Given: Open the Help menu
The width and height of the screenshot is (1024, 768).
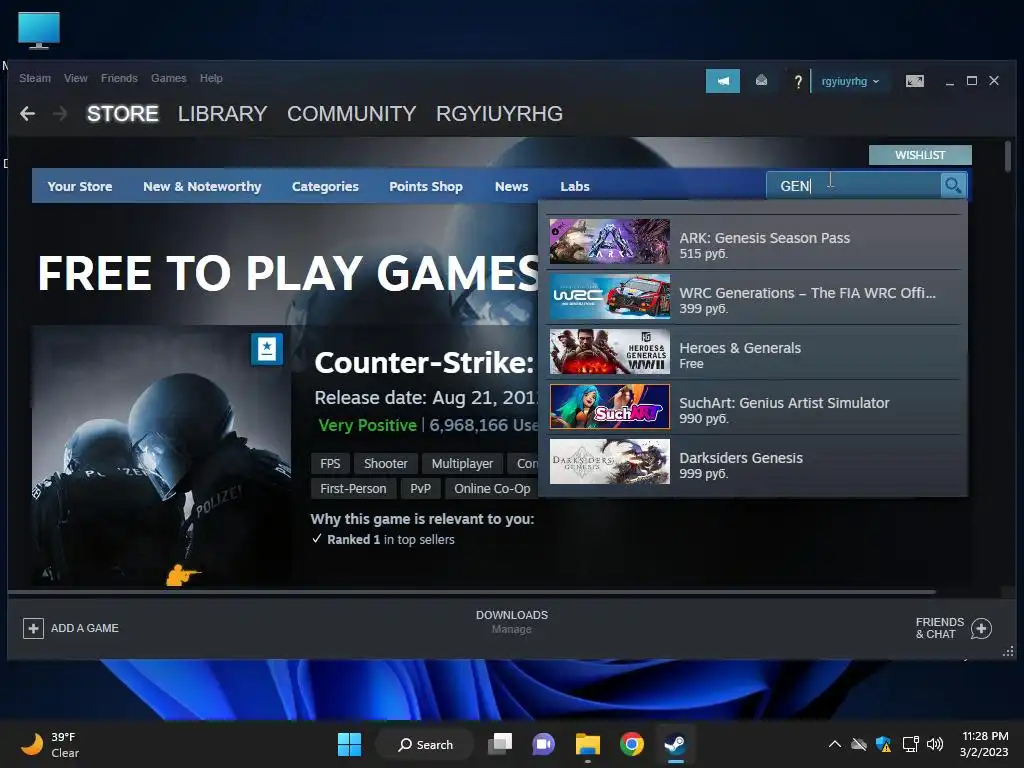Looking at the screenshot, I should 211,78.
